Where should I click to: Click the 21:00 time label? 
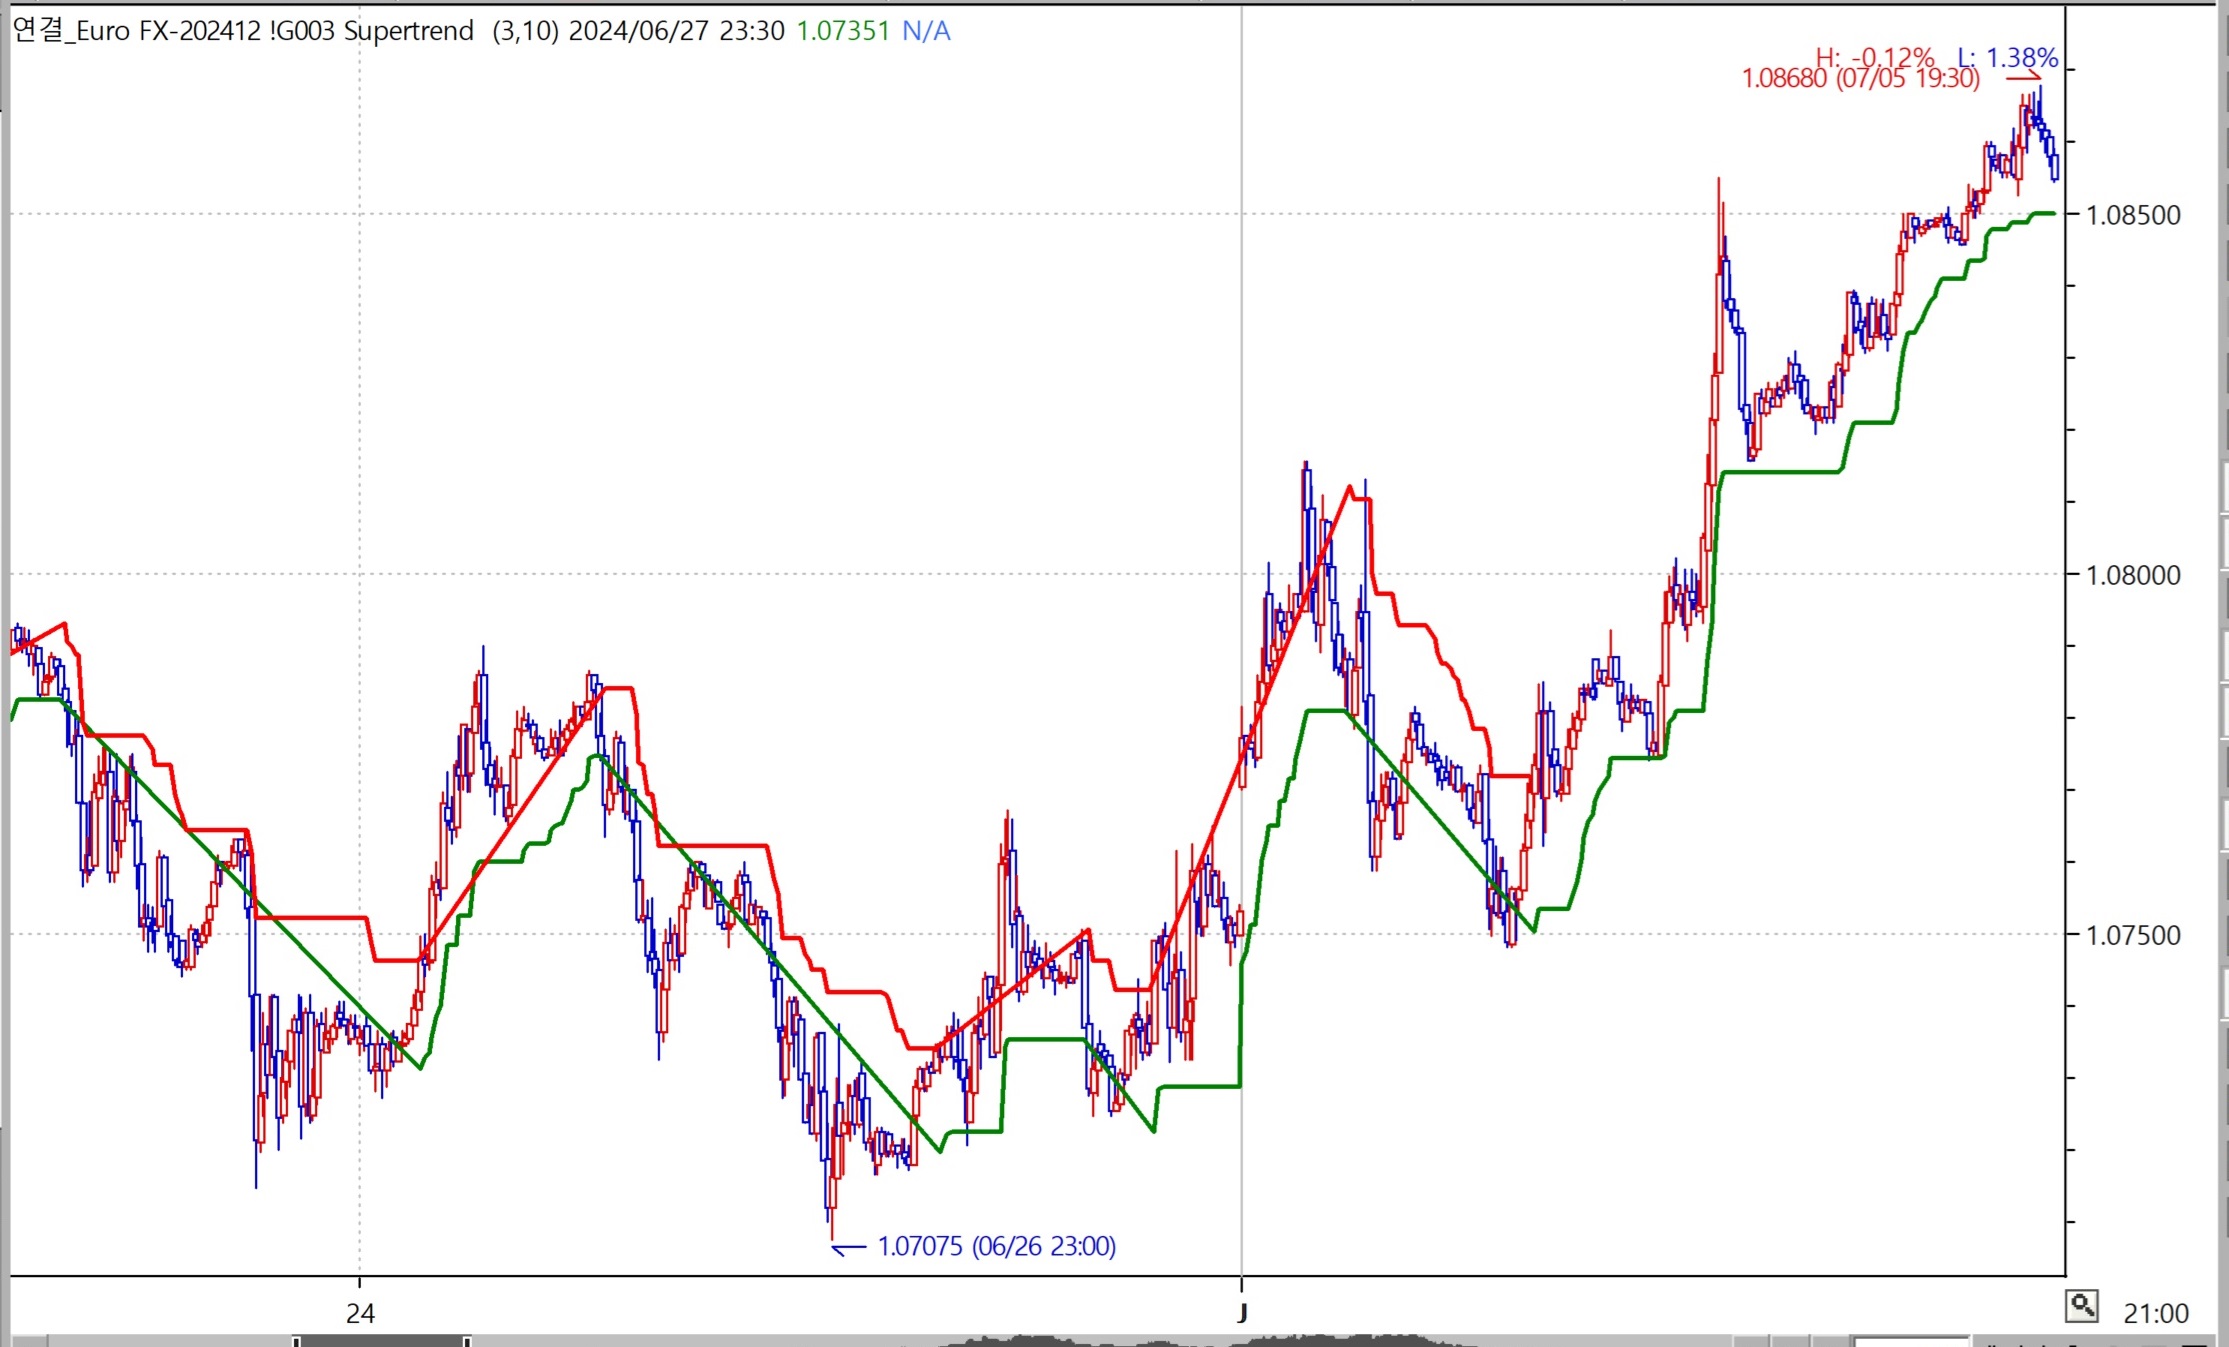2156,1313
